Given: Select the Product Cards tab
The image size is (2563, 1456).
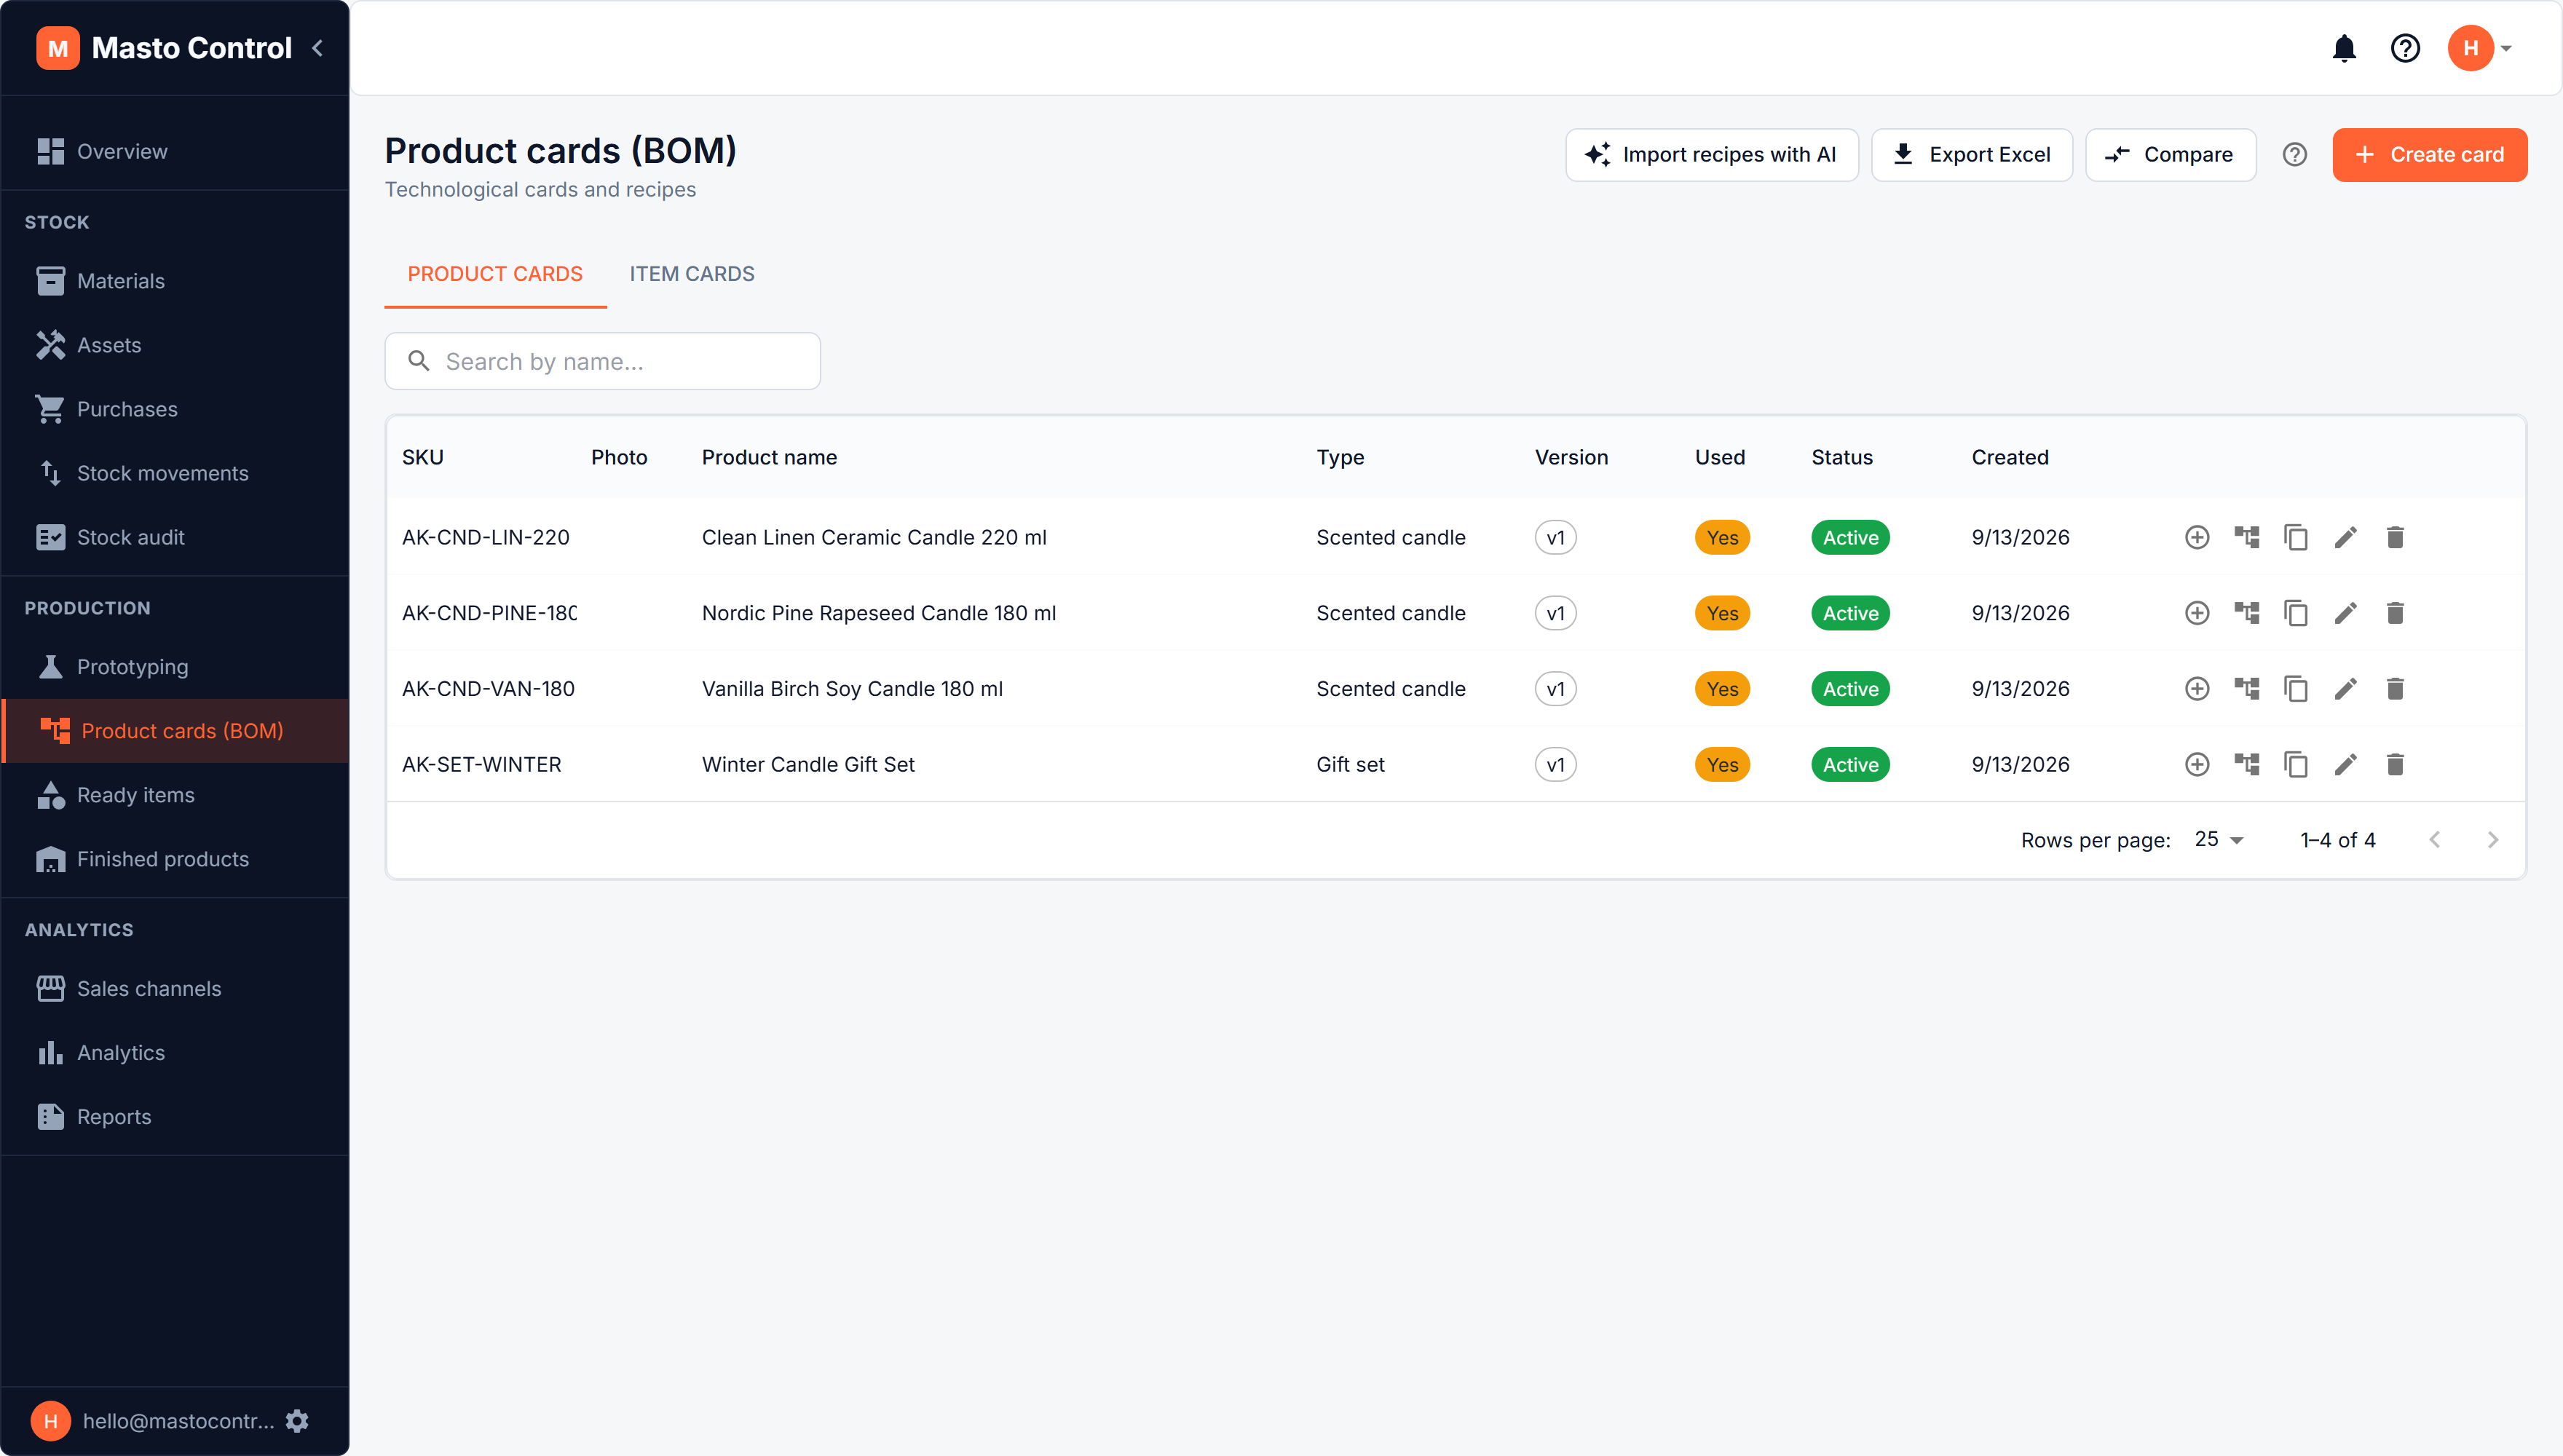Looking at the screenshot, I should (495, 274).
